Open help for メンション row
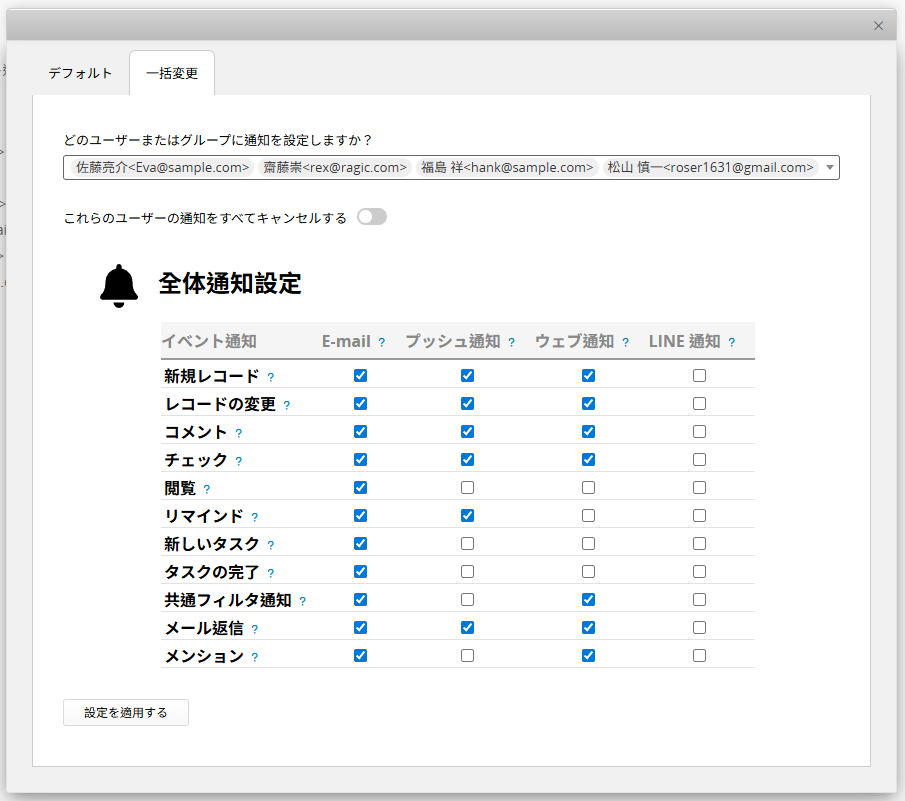Screen dimensions: 905x801 tap(255, 657)
